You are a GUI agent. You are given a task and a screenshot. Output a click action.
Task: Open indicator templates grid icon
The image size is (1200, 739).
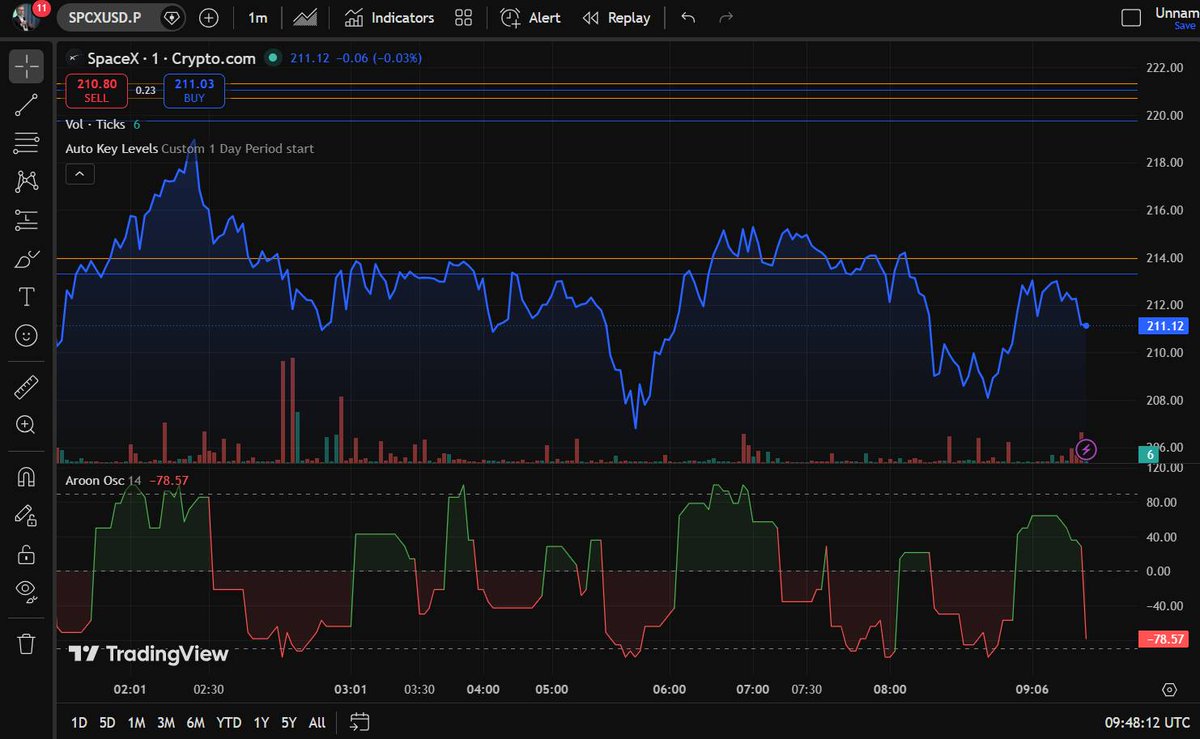tap(463, 17)
